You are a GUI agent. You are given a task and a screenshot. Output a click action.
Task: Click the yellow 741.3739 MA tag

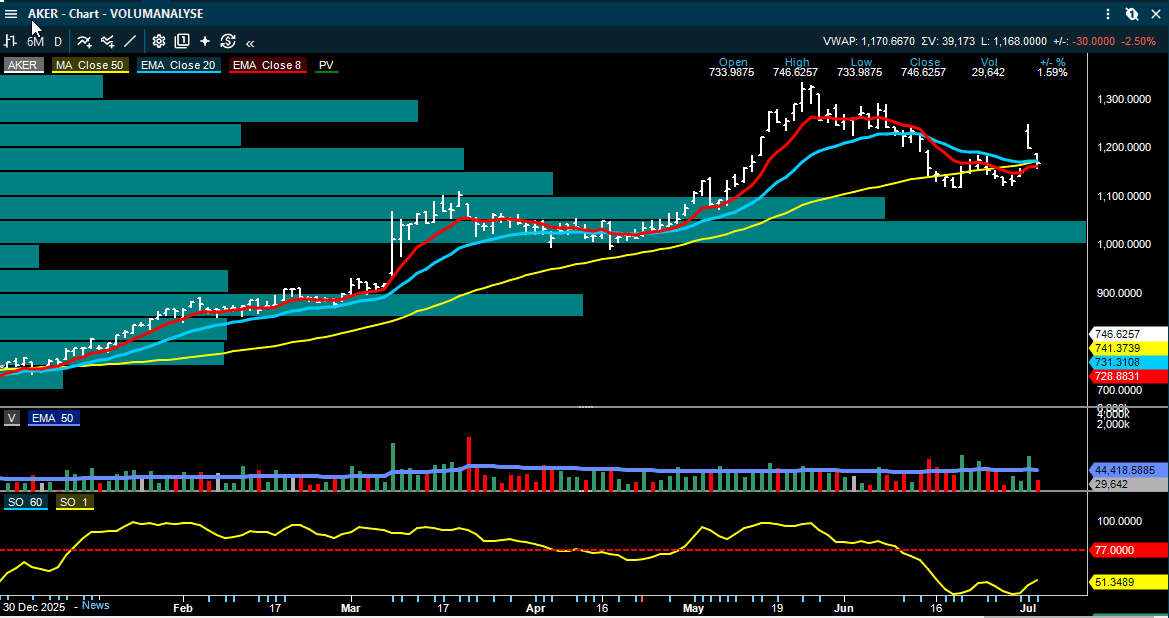[x=1129, y=348]
